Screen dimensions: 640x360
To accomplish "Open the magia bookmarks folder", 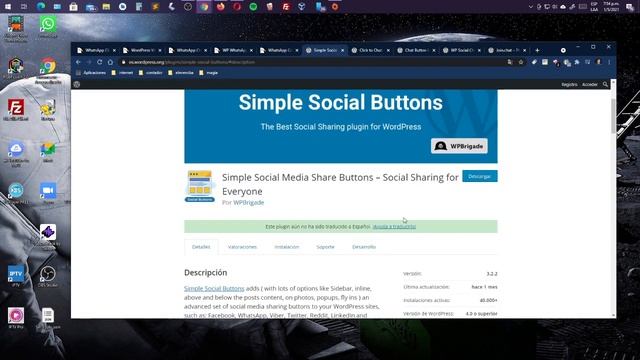I will point(208,73).
